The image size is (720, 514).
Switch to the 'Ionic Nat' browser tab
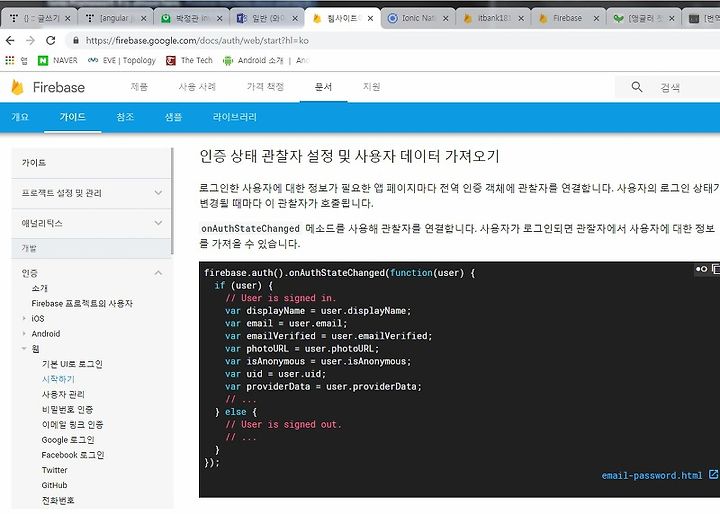[417, 18]
